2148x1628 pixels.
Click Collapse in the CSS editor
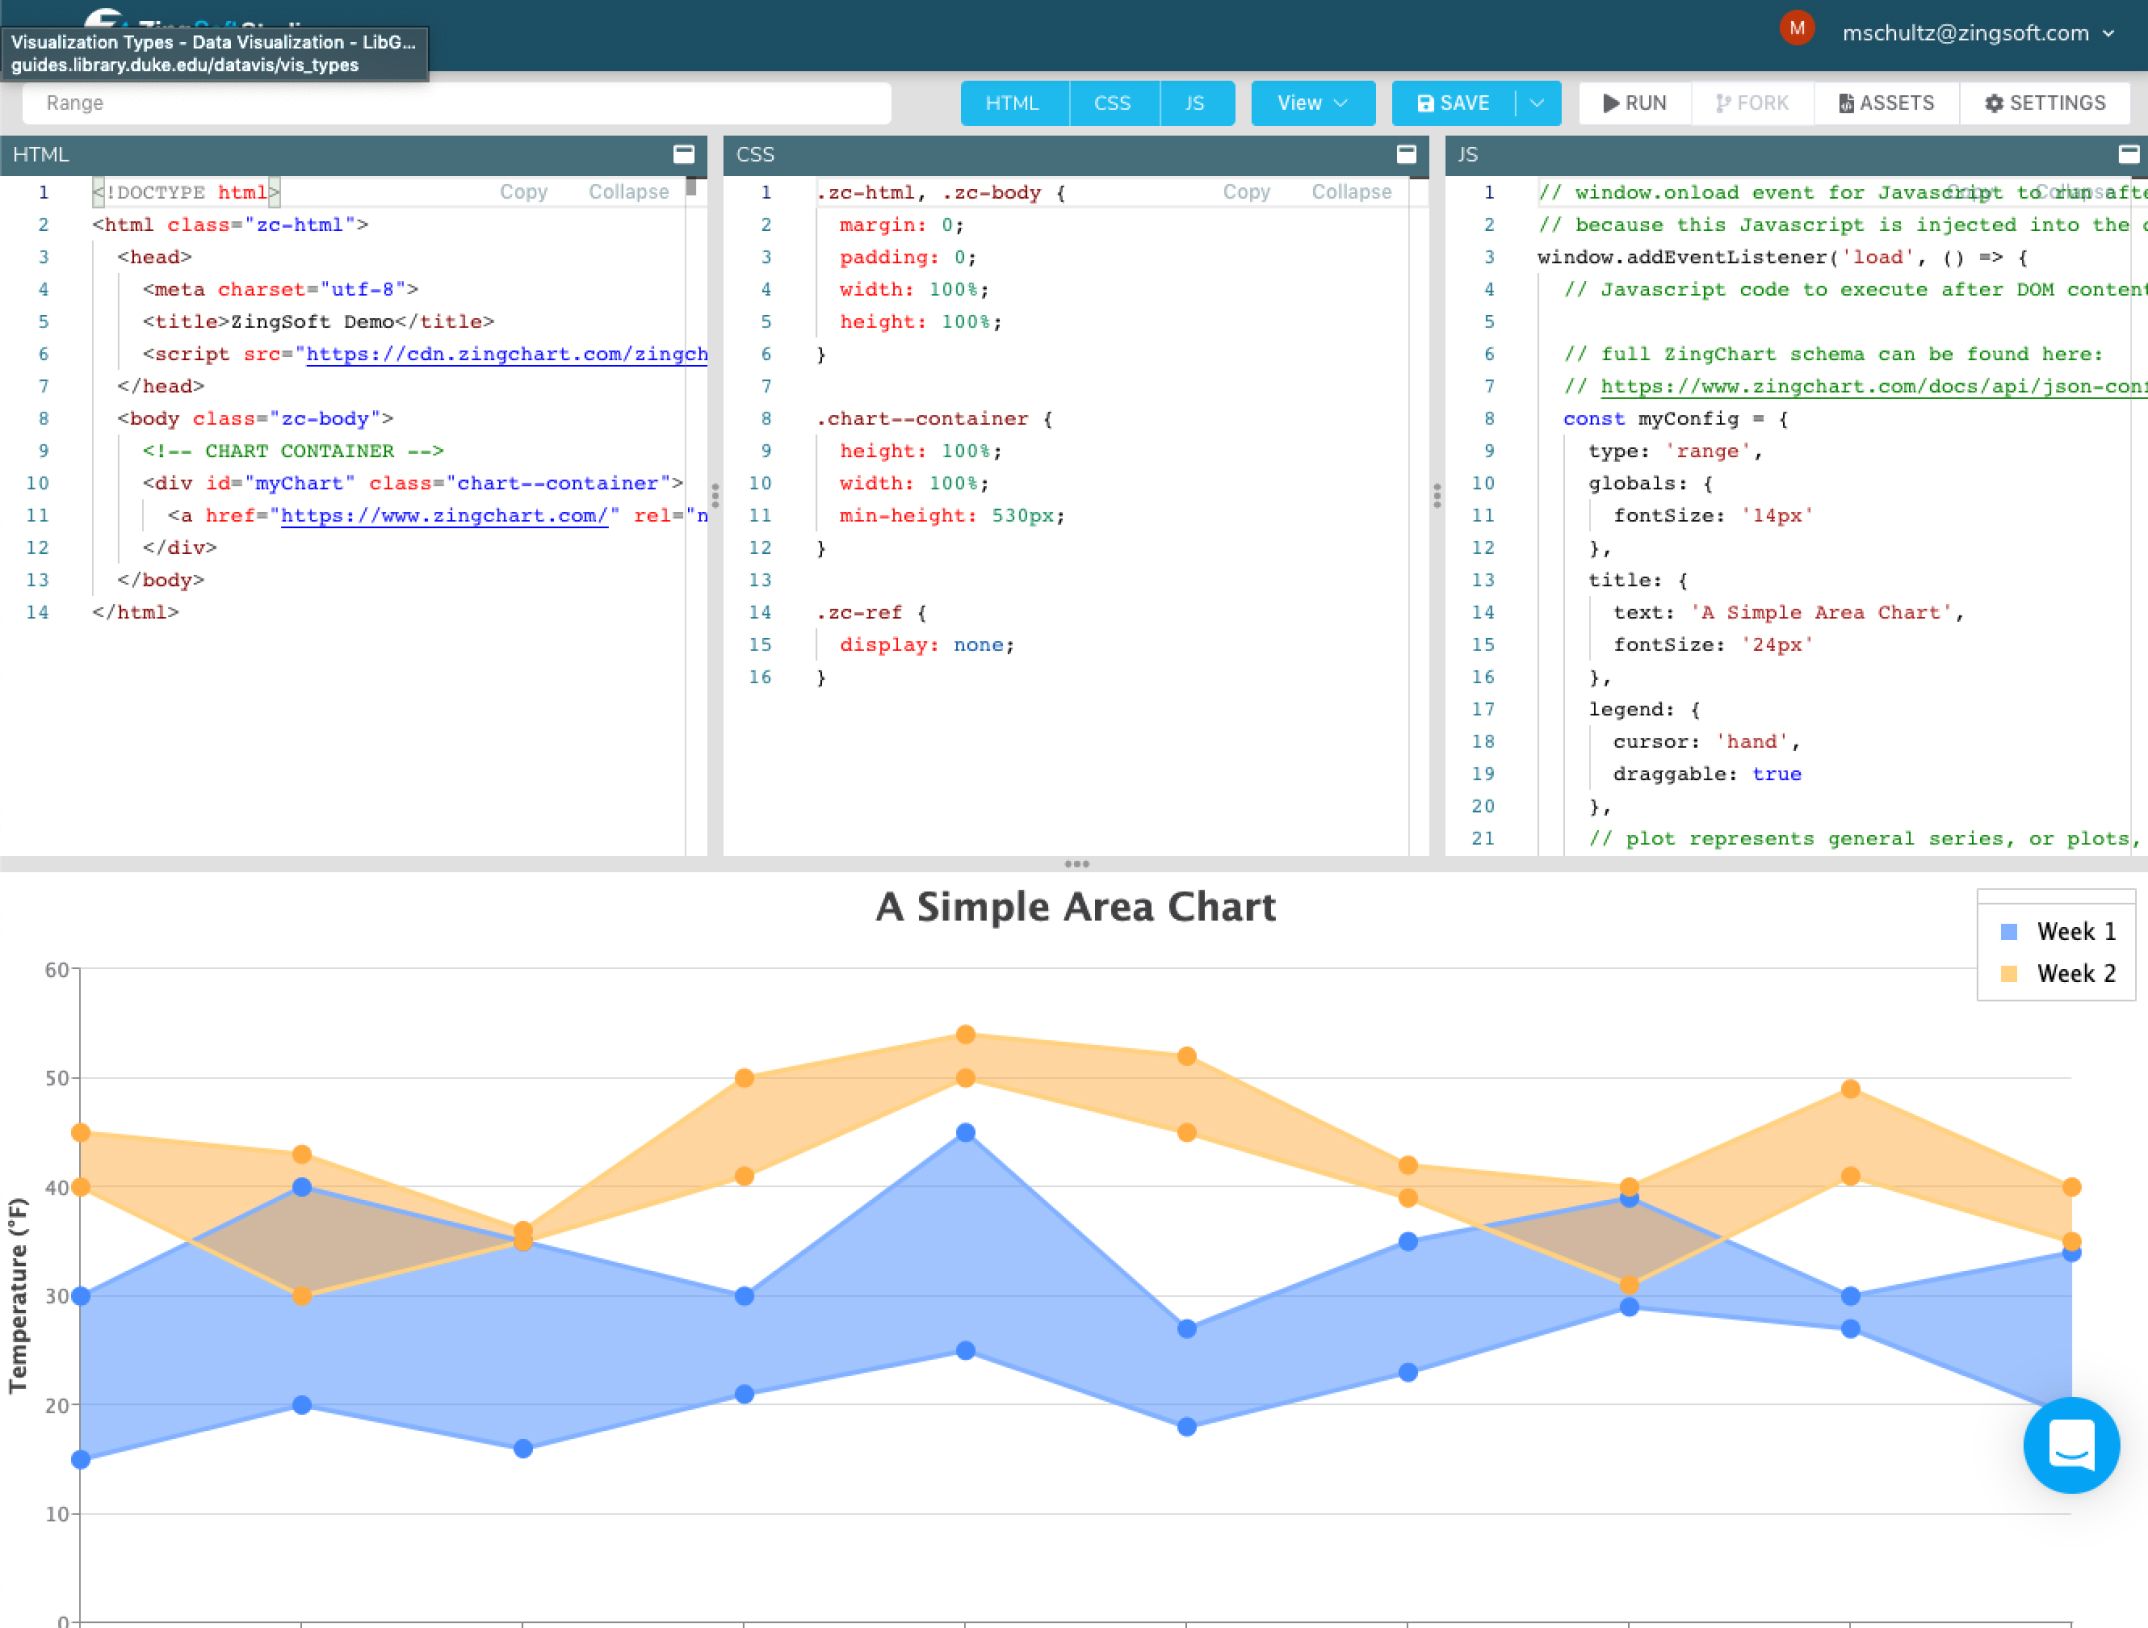[x=1351, y=192]
